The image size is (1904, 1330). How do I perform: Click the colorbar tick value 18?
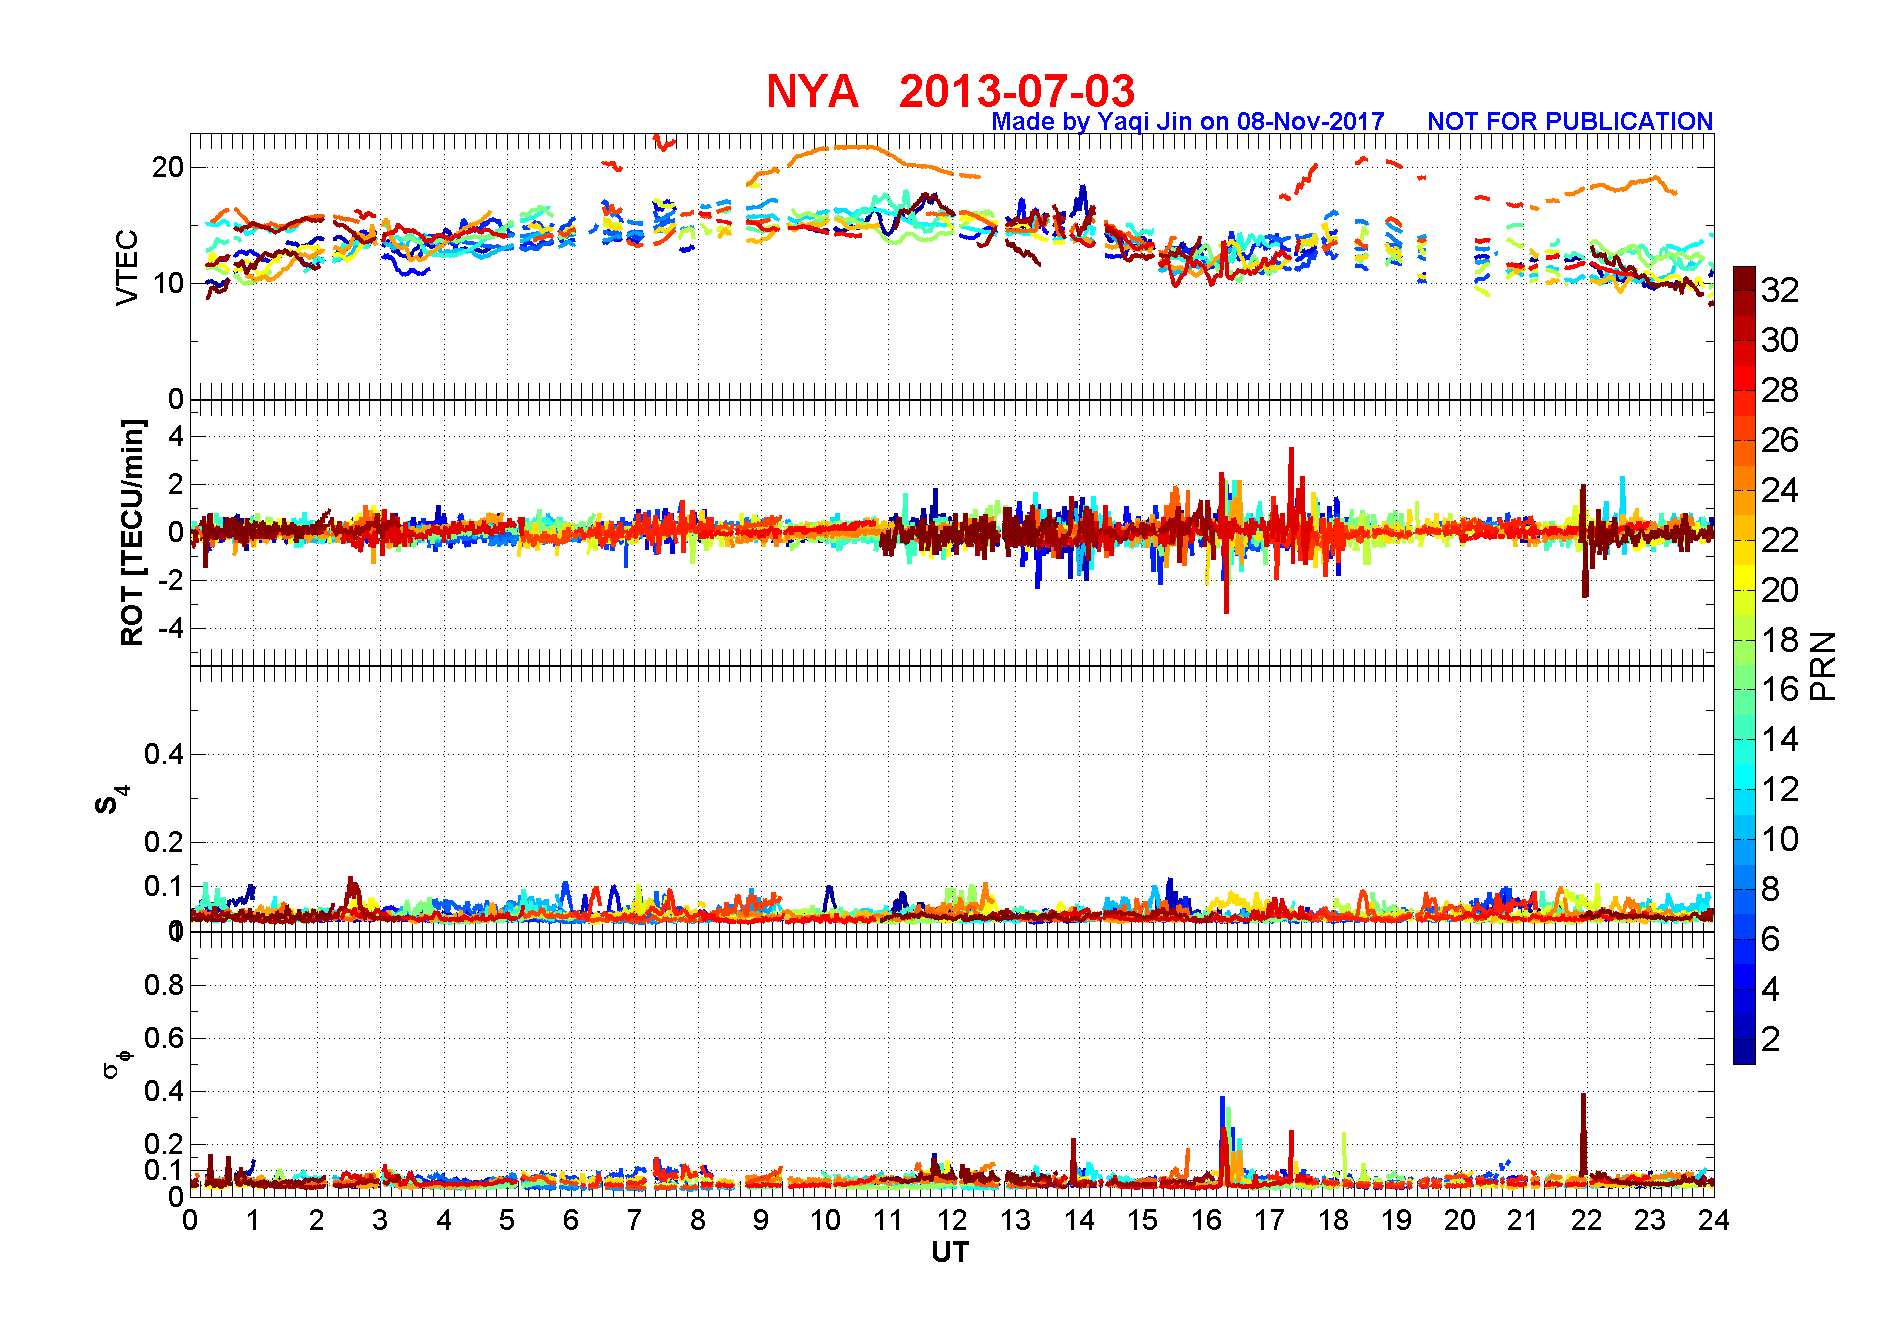pos(1780,640)
